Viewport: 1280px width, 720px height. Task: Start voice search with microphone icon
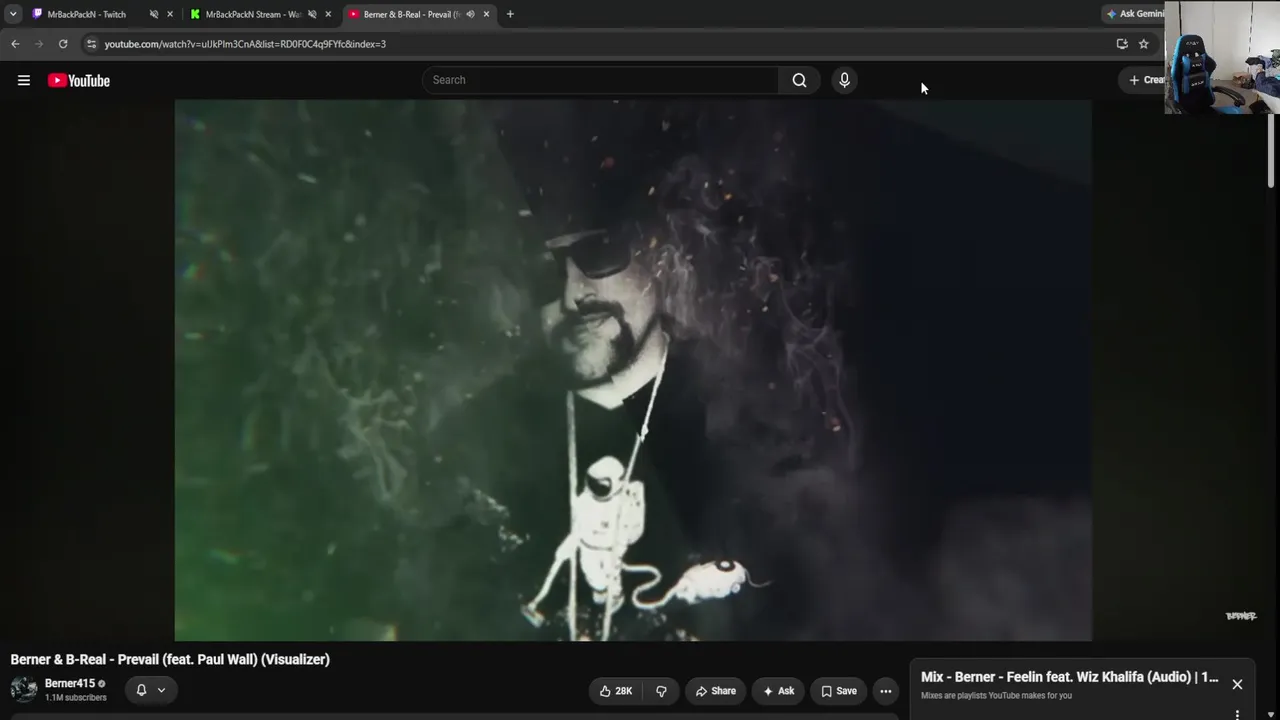[844, 80]
